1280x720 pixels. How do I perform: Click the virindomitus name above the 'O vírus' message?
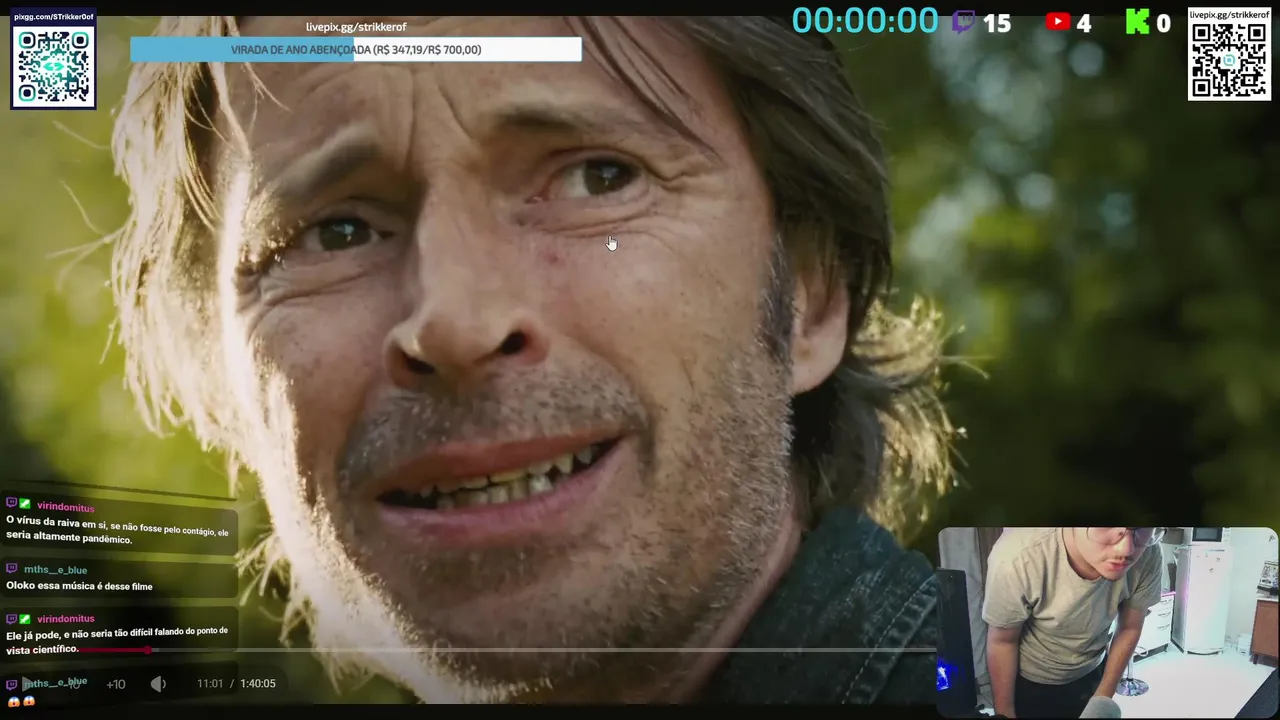pos(65,507)
